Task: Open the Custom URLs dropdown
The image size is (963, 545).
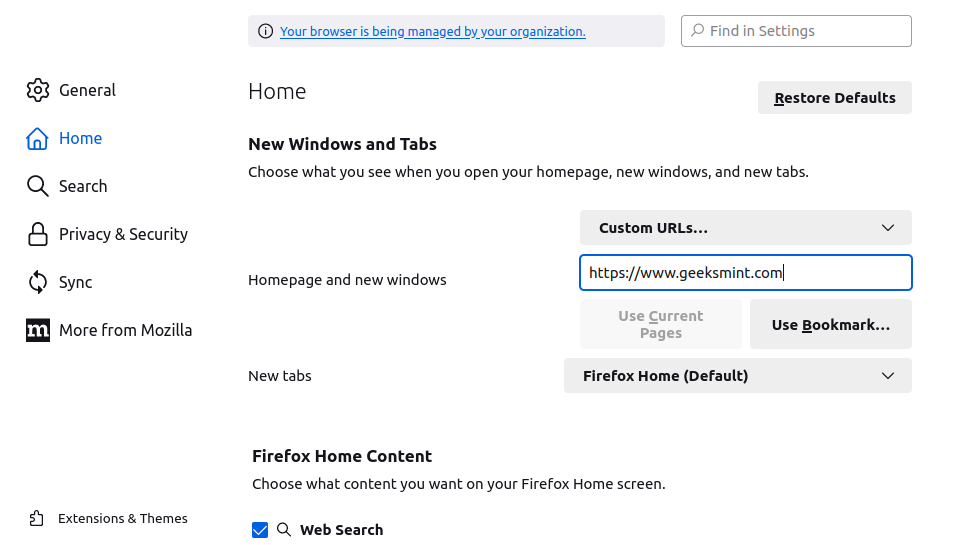Action: point(745,227)
